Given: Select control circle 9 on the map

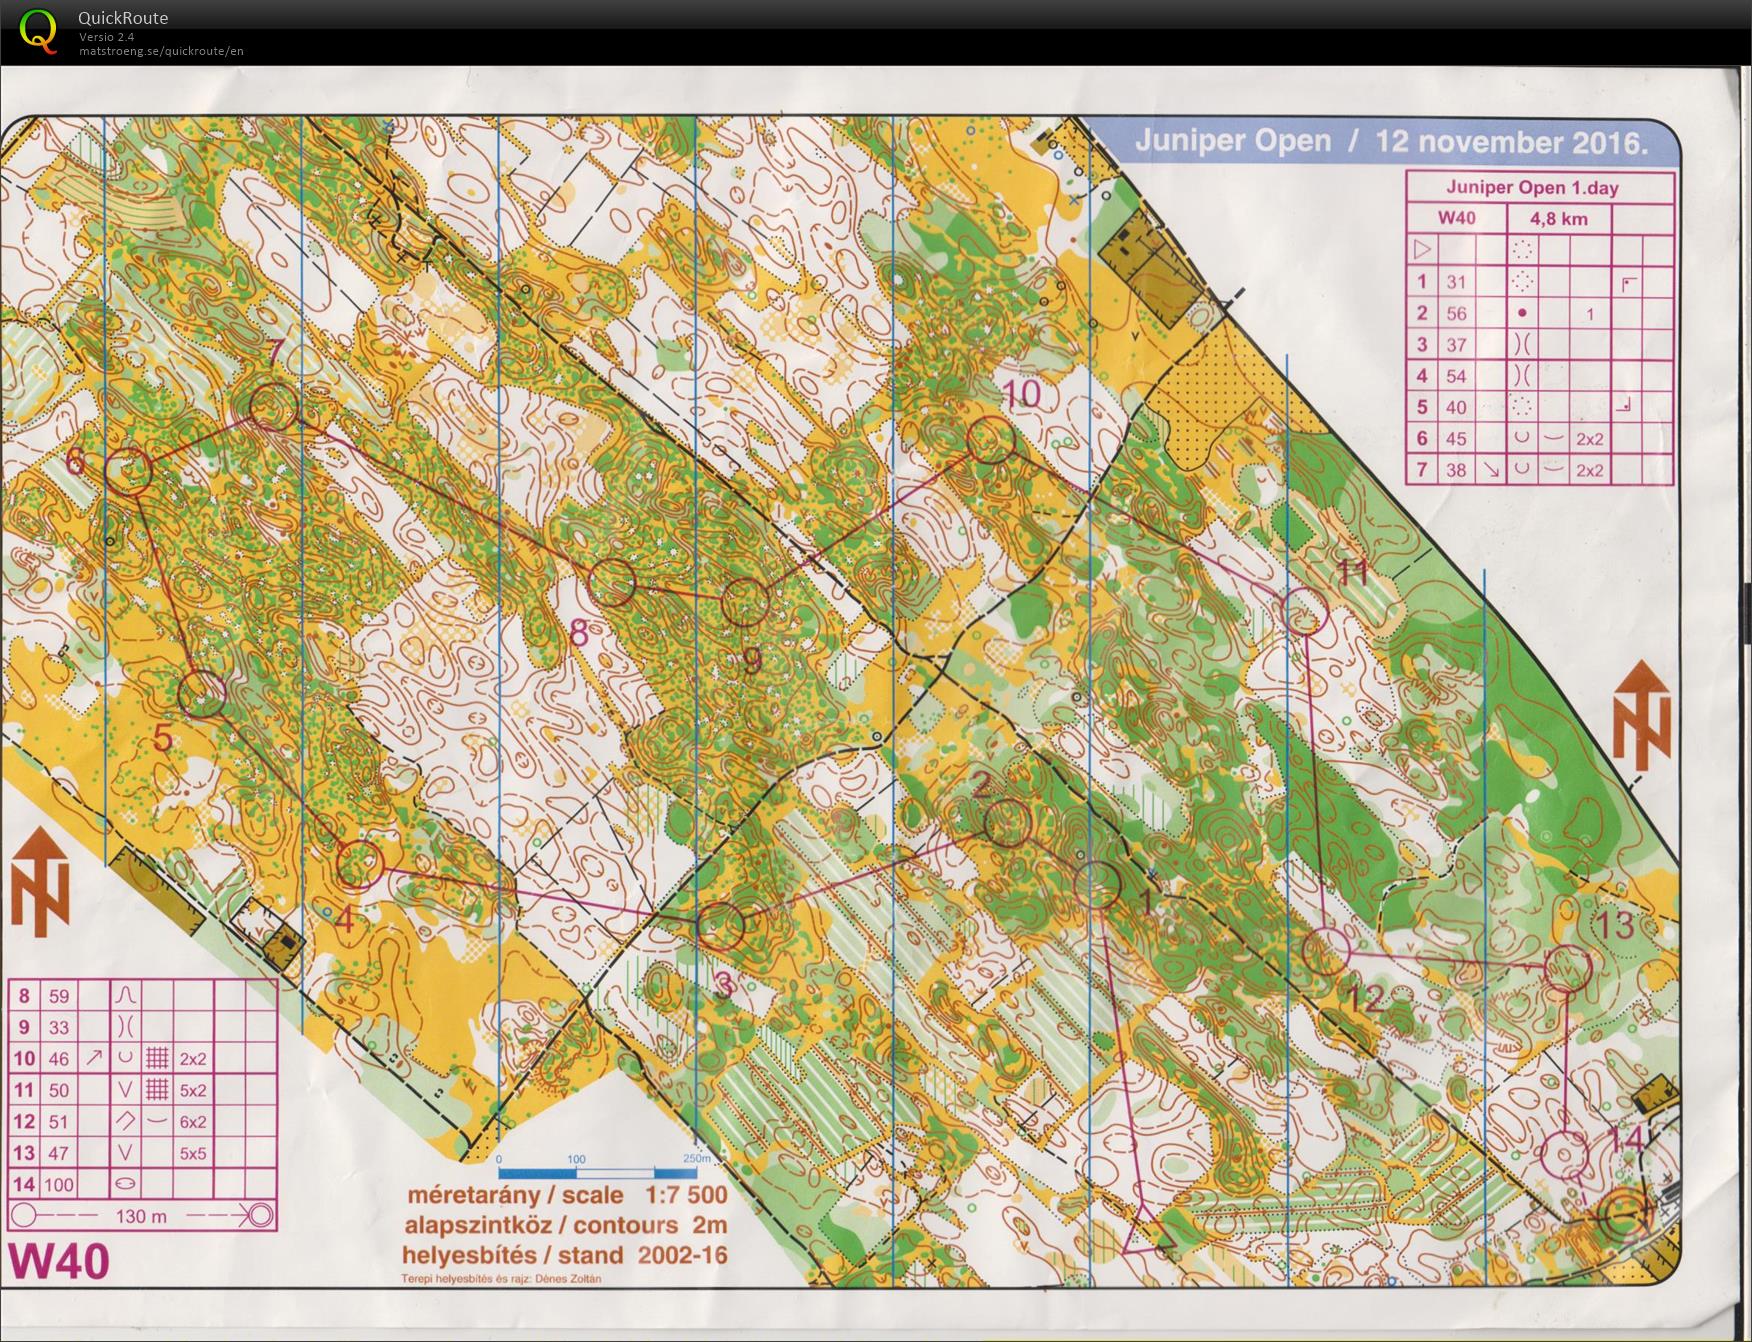Looking at the screenshot, I should pos(744,602).
